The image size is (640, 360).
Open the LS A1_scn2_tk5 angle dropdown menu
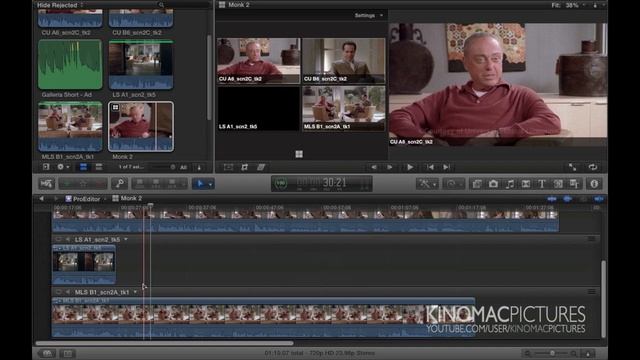(126, 239)
